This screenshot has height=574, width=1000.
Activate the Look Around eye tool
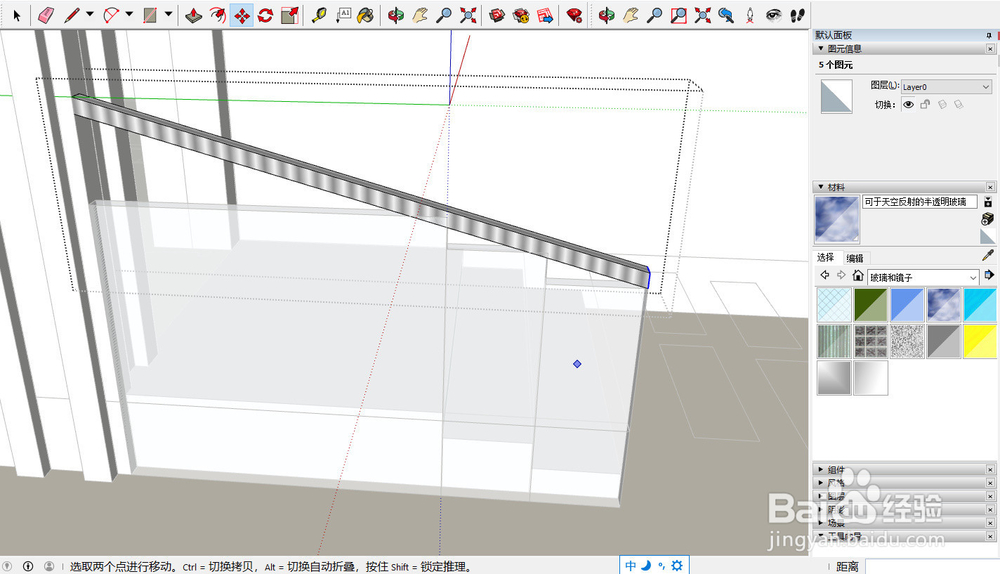point(774,15)
